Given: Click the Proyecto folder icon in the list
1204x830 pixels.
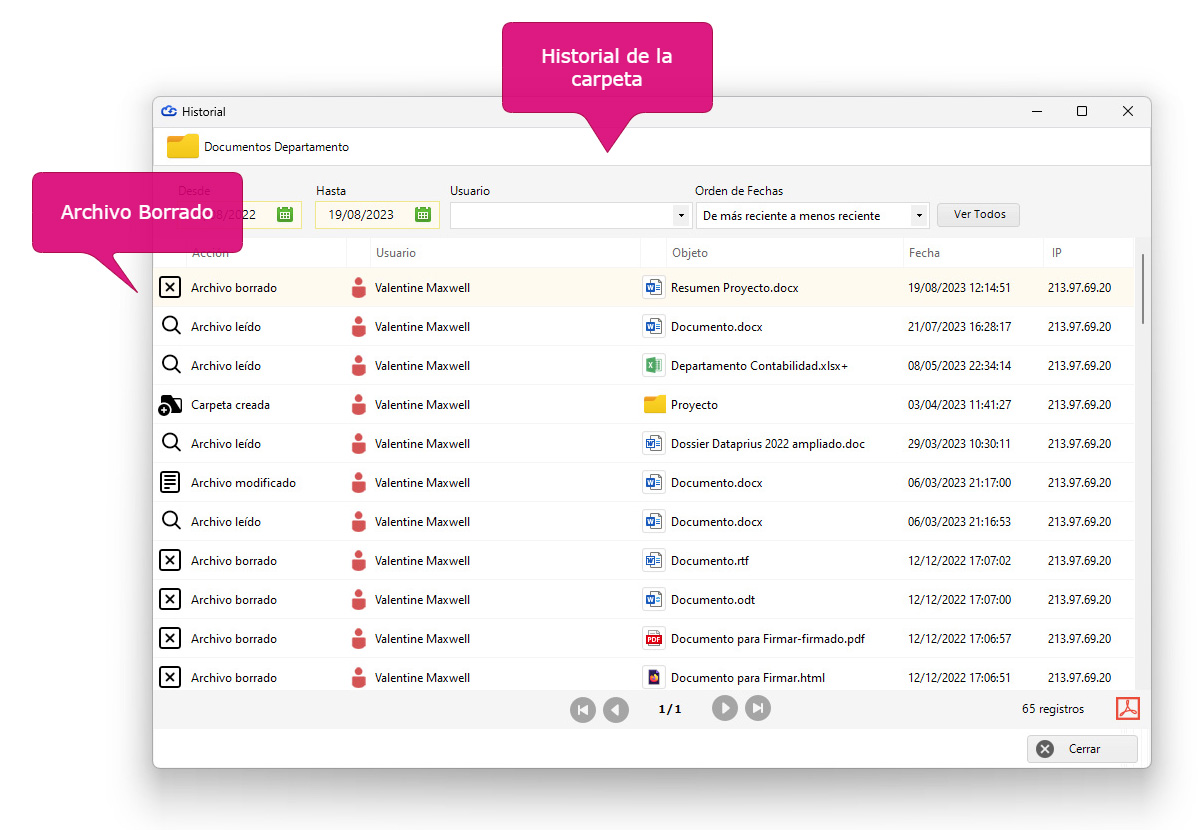Looking at the screenshot, I should click(x=654, y=405).
